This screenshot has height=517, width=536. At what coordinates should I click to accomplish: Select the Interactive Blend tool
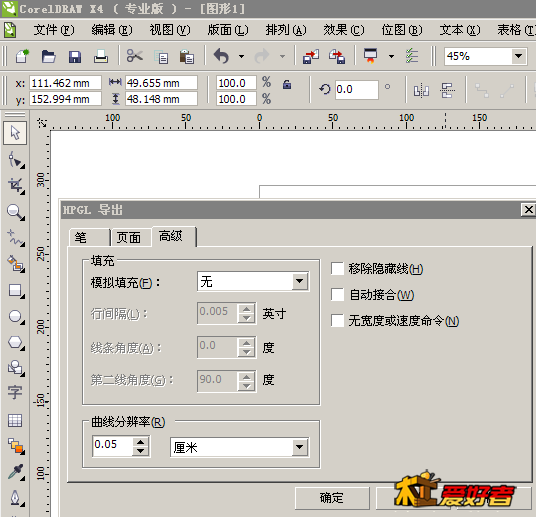[15, 446]
